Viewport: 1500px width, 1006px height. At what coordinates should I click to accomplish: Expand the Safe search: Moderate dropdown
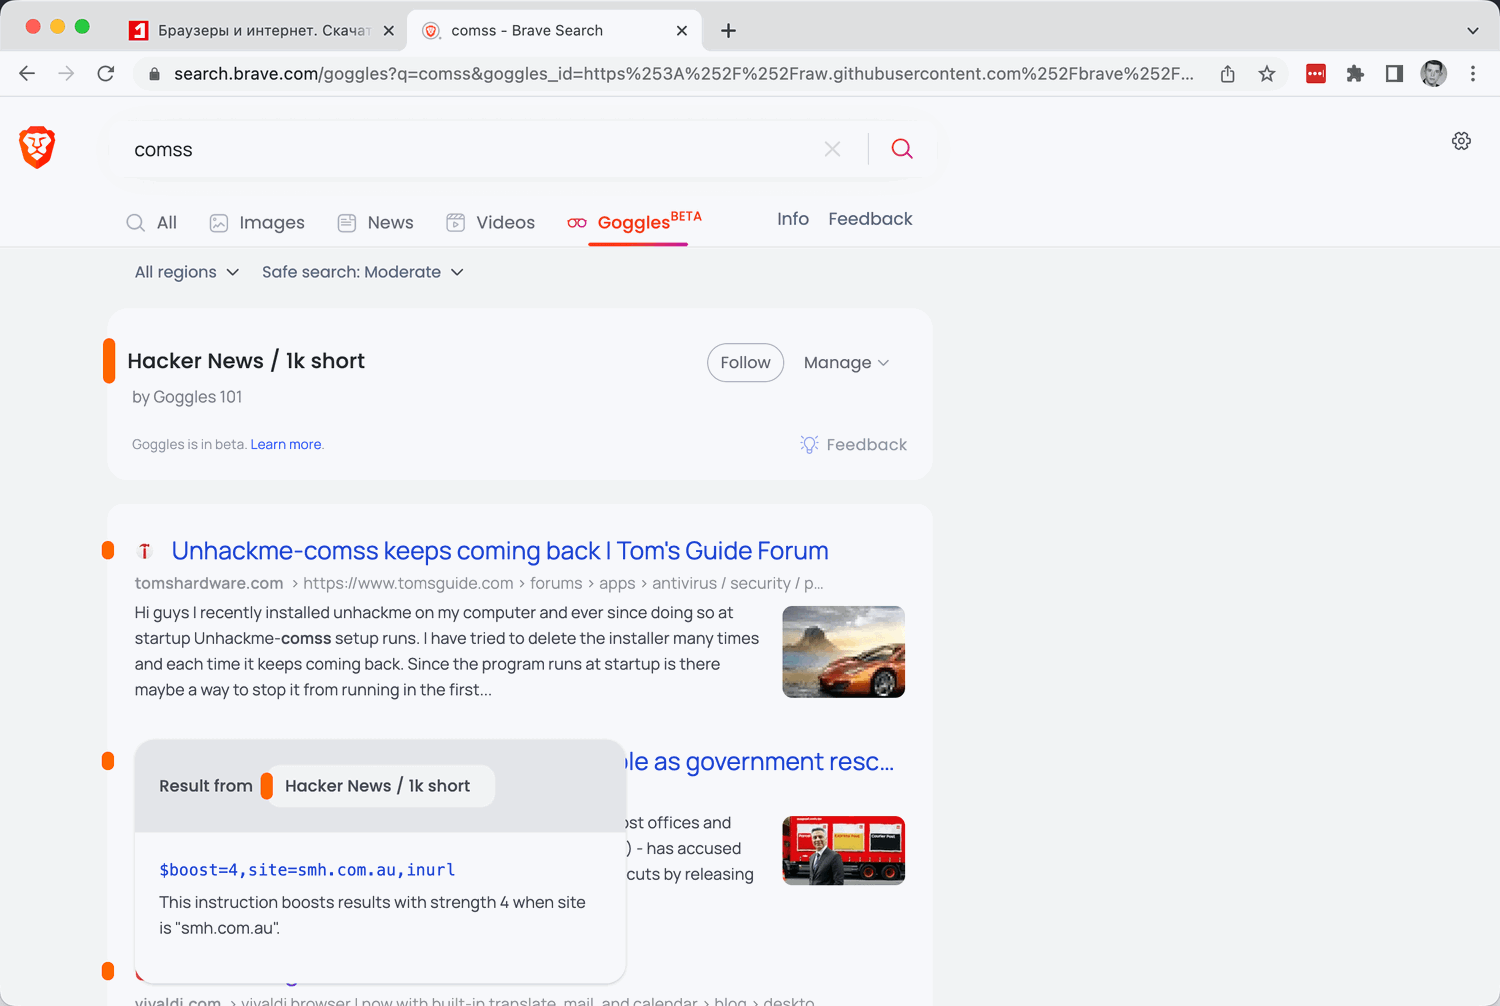(363, 272)
